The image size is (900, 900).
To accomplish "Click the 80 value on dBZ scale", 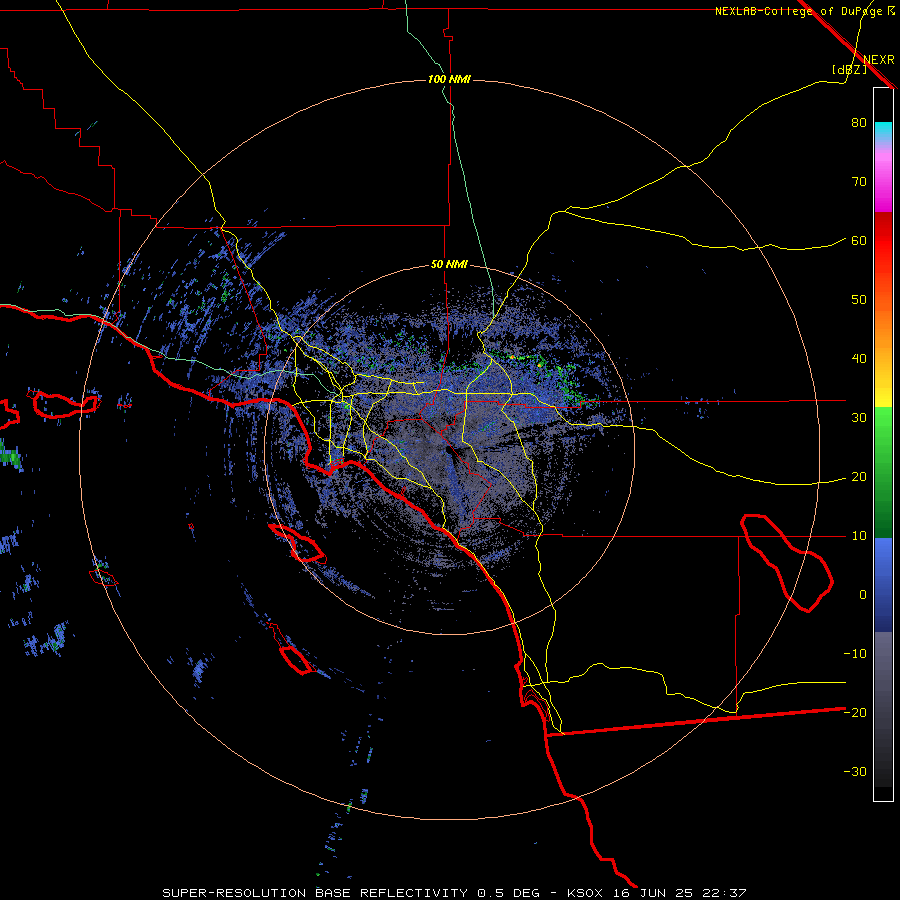I will (x=859, y=123).
